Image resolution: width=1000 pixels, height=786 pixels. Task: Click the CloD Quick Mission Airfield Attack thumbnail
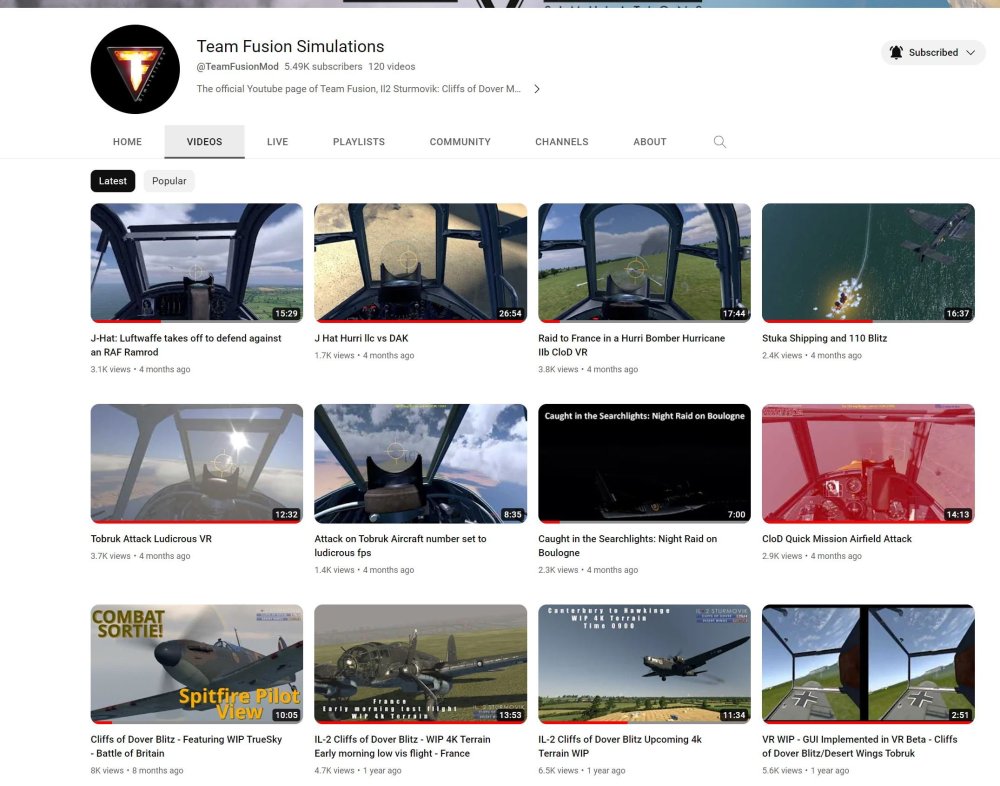868,463
